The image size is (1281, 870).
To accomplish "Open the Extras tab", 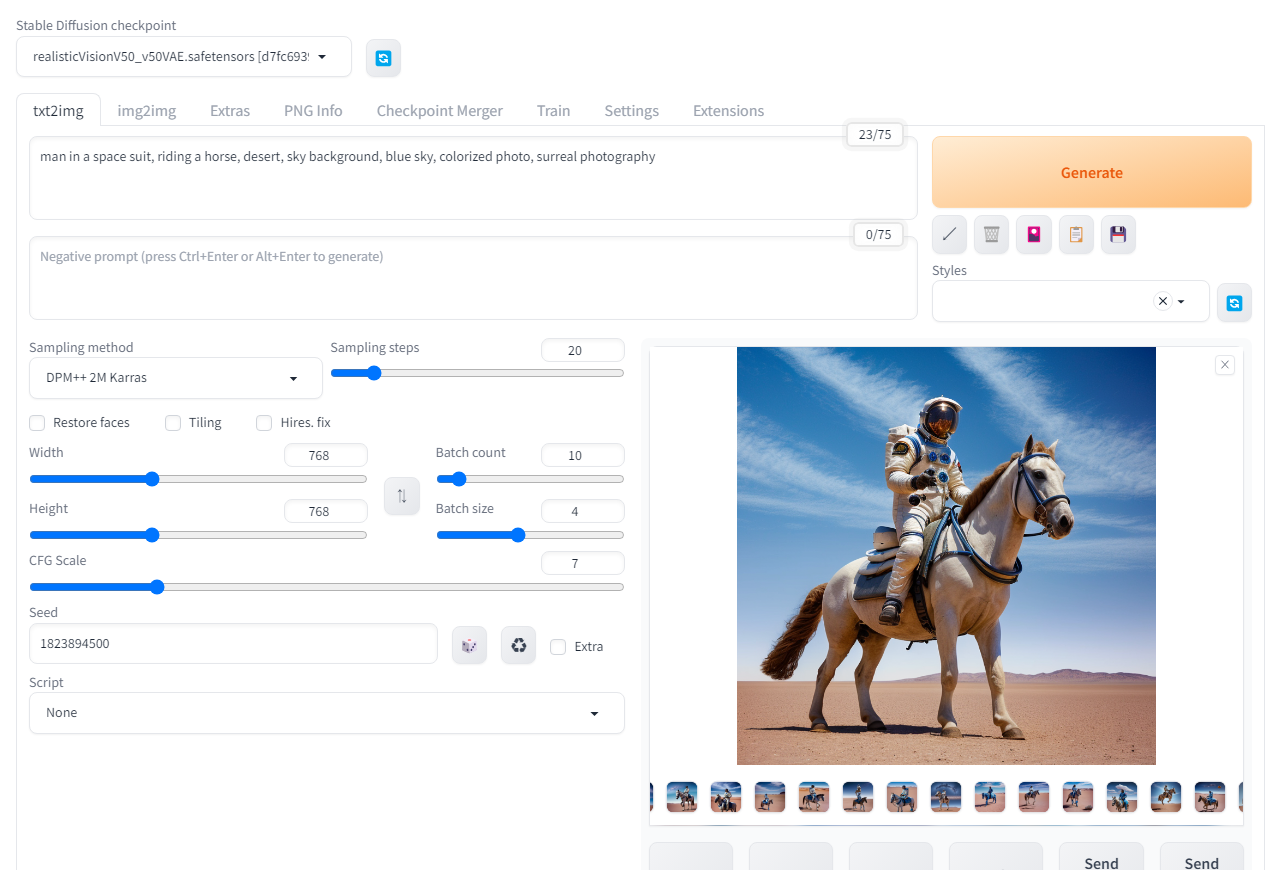I will 230,111.
